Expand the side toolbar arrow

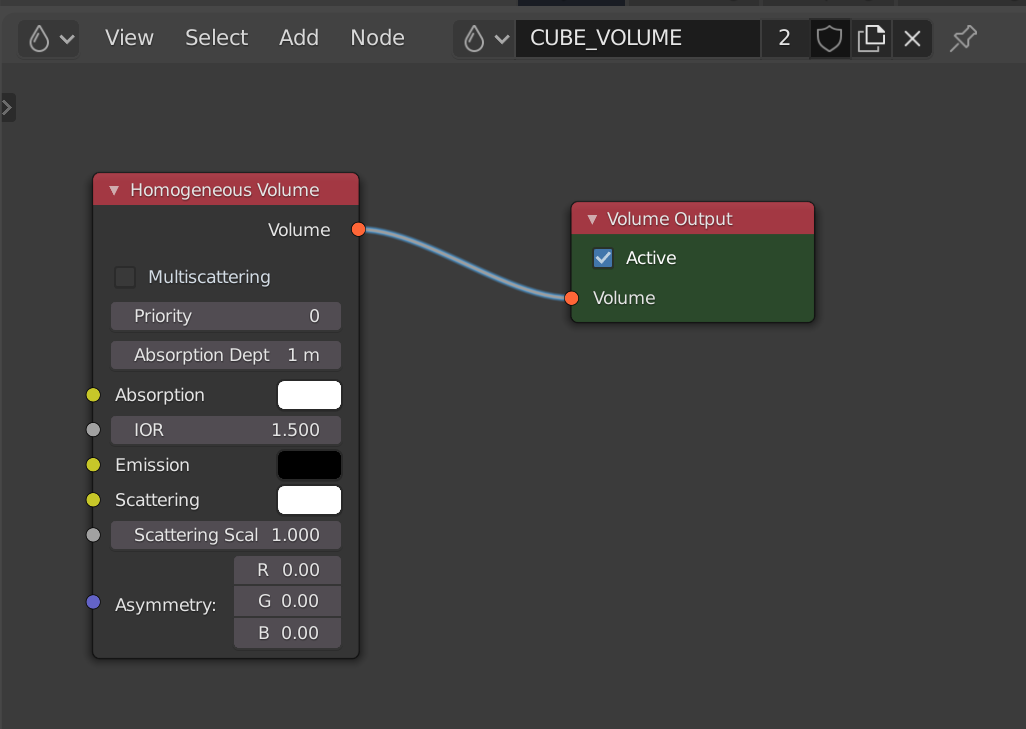click(x=8, y=107)
